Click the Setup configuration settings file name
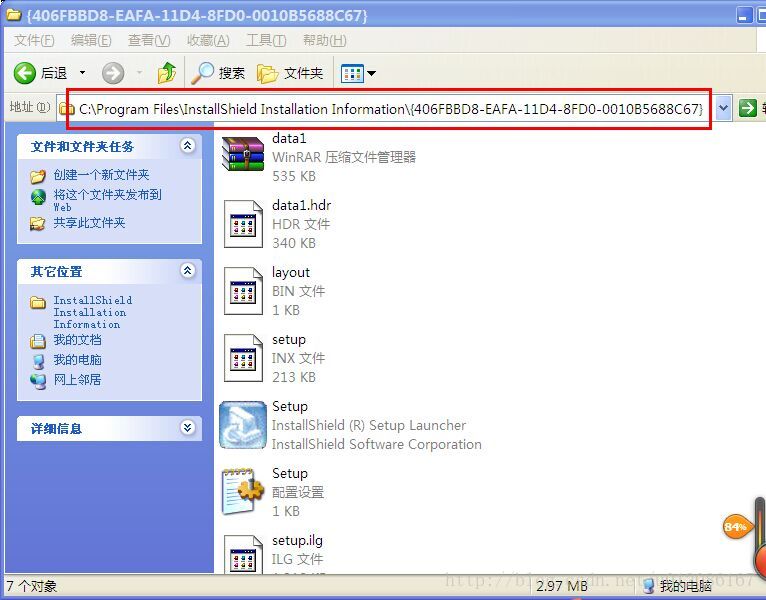The width and height of the screenshot is (766, 600). (290, 473)
